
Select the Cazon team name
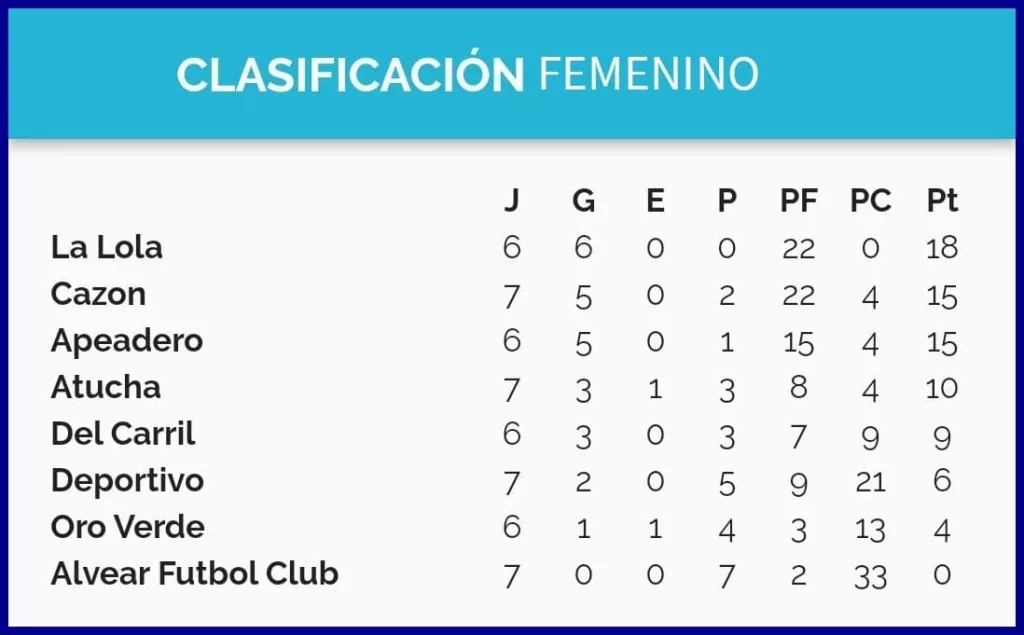(x=98, y=294)
